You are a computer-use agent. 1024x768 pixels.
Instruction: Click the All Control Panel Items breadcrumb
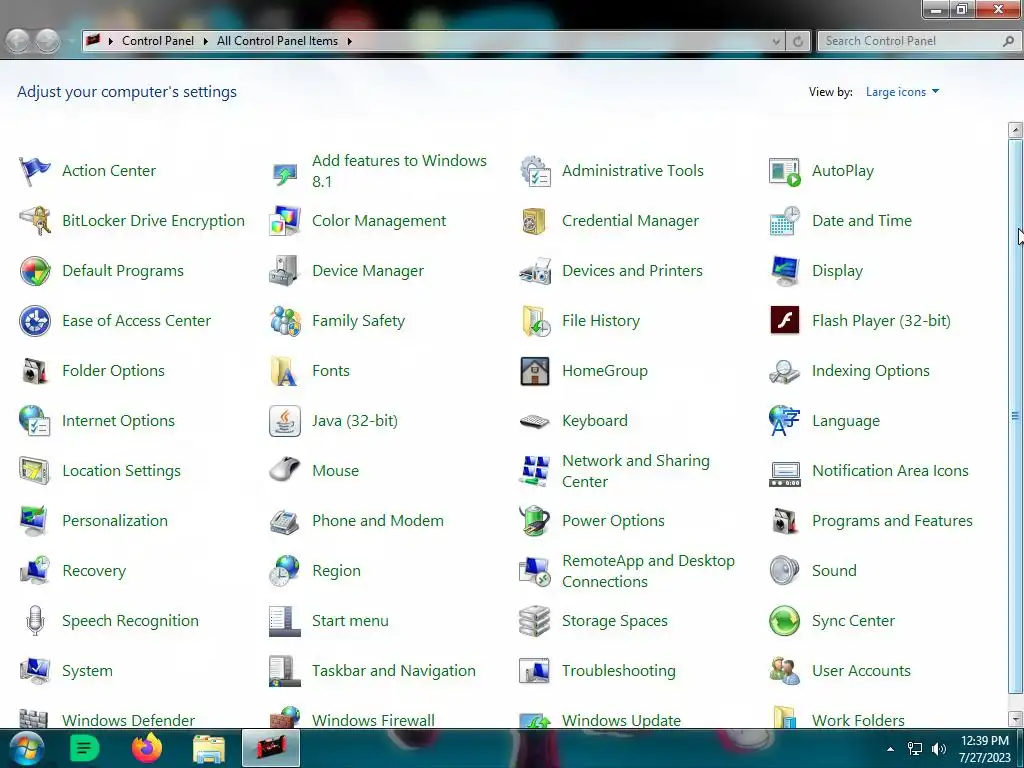coord(278,41)
